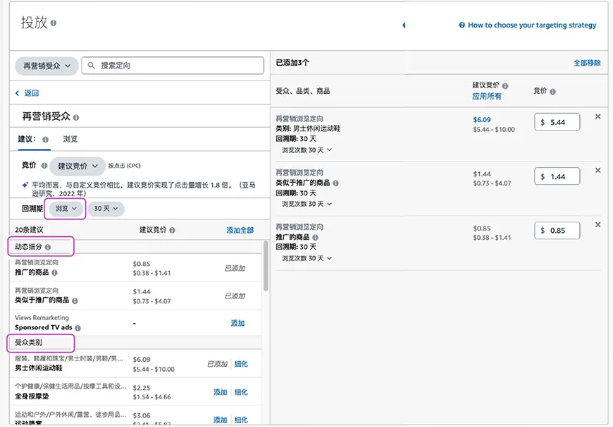613x427 pixels.
Task: Click the info icon beside Sponsored TV ads
Action: click(x=77, y=328)
